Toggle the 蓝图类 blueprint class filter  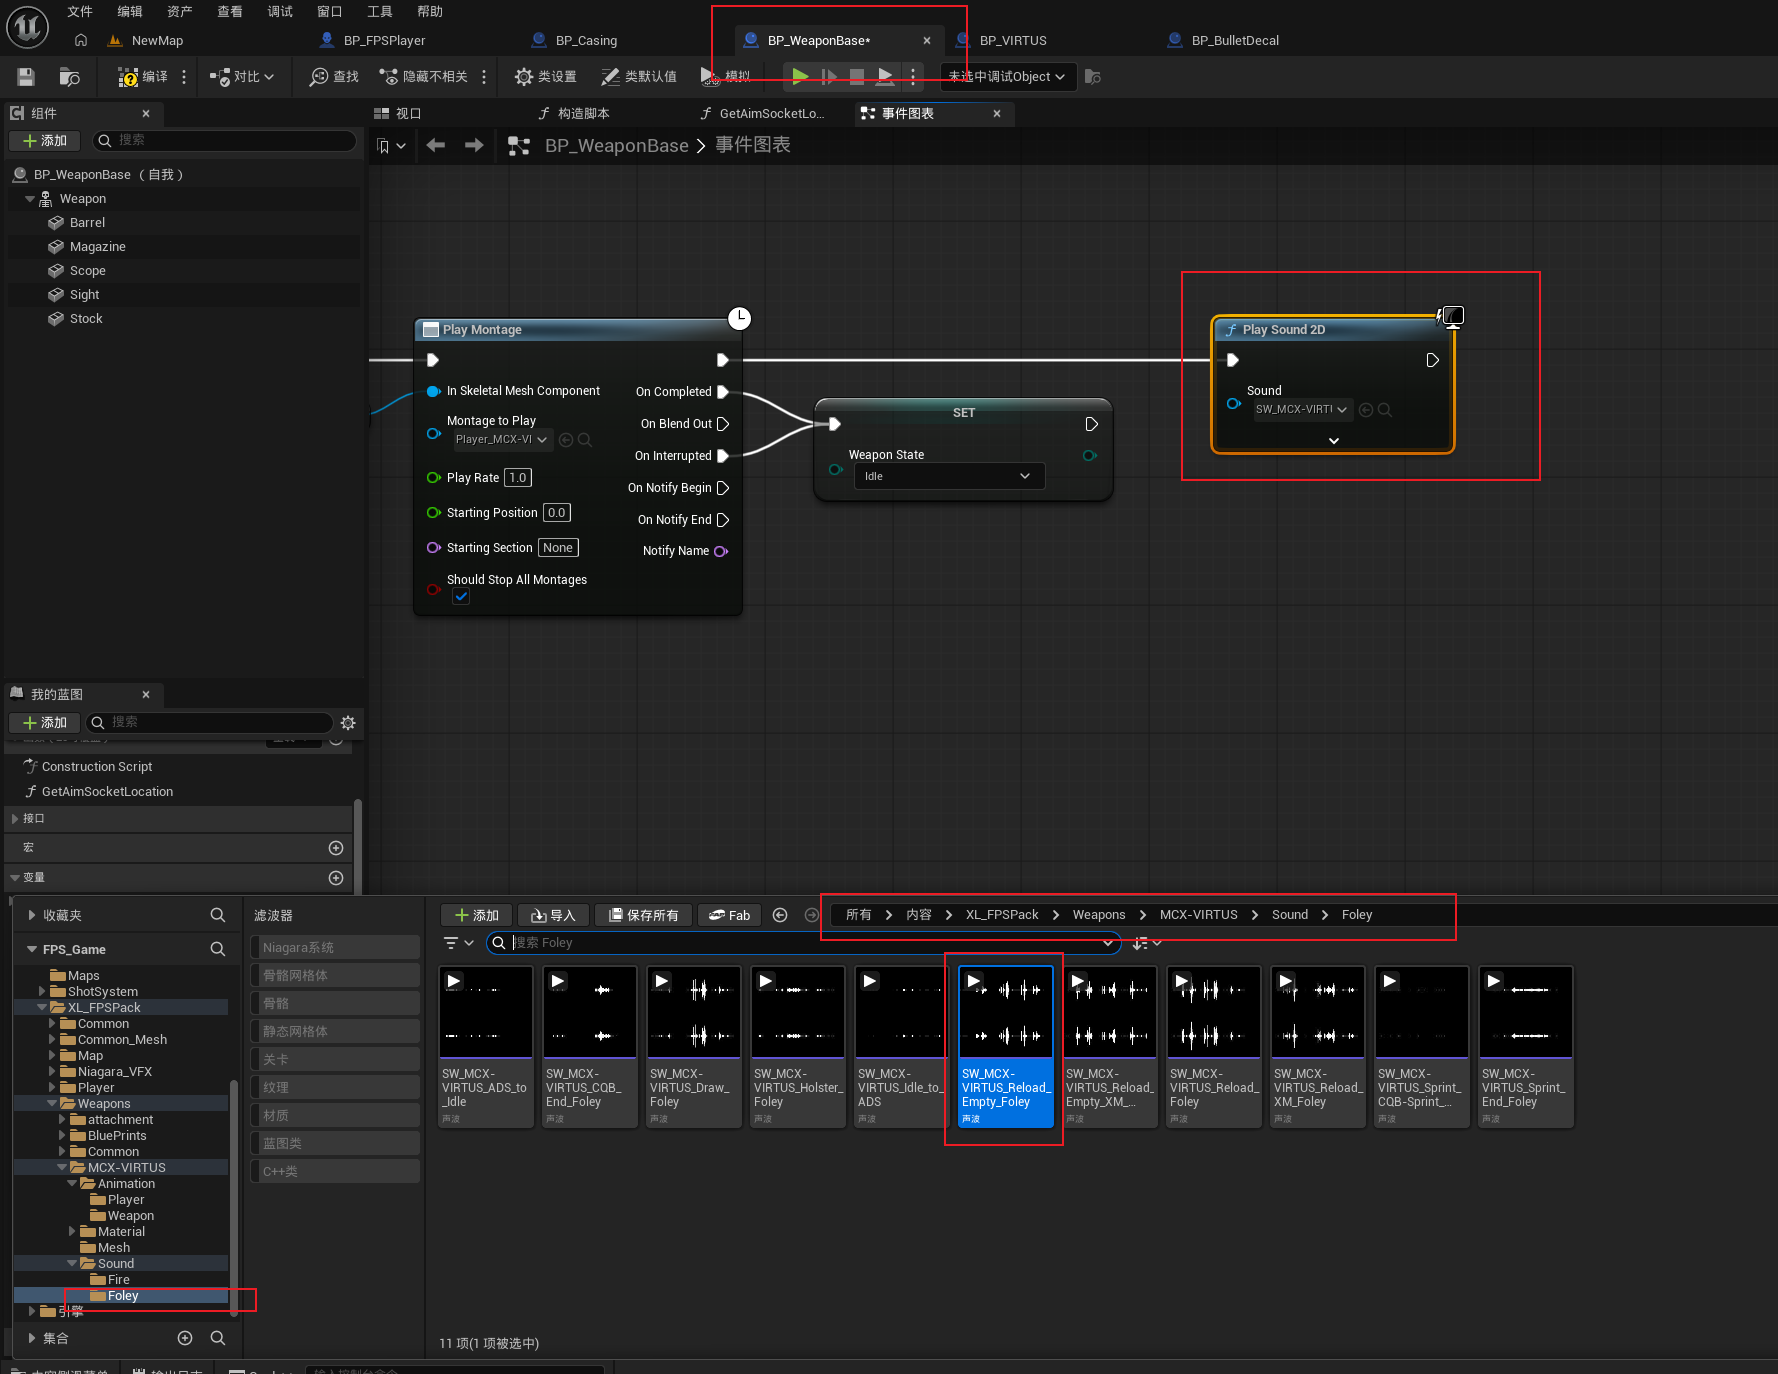[x=335, y=1143]
